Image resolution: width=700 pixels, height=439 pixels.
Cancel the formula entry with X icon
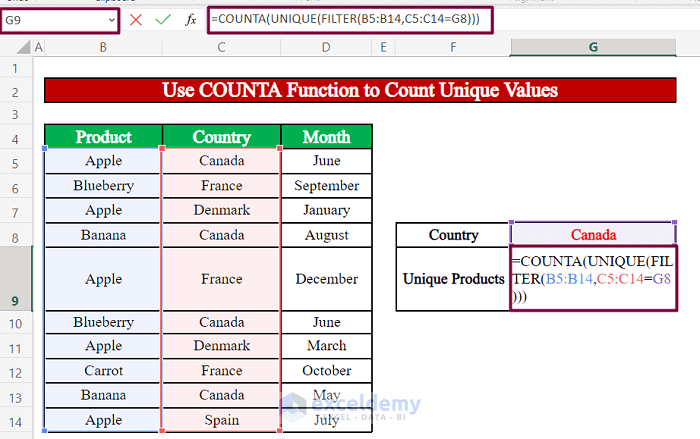[136, 20]
